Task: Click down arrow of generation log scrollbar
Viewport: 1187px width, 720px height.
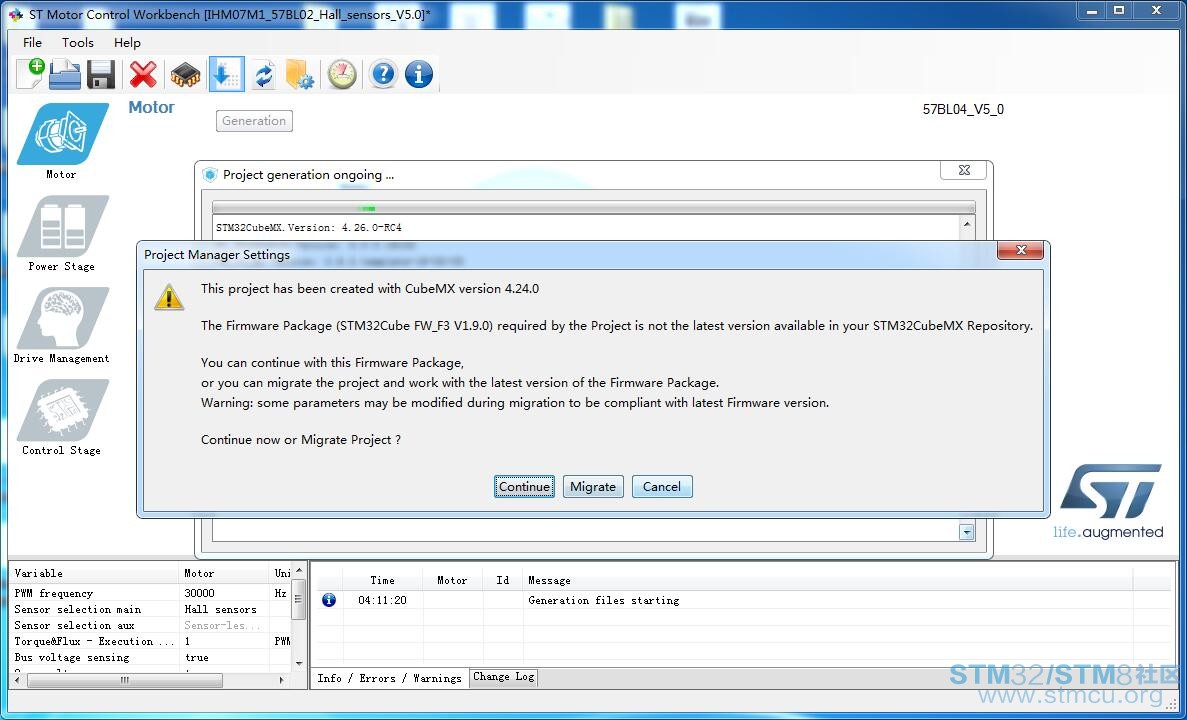Action: coord(967,532)
